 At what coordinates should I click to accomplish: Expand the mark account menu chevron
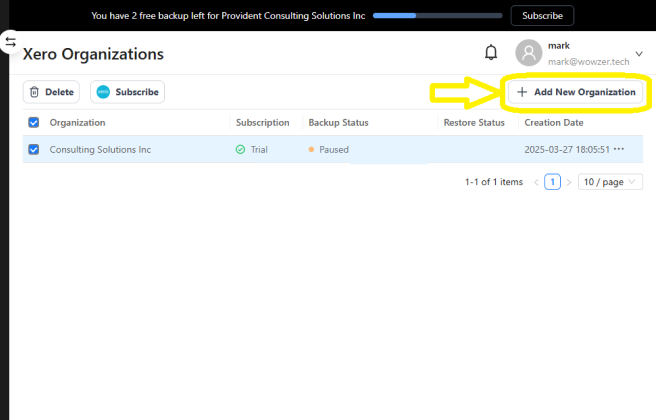point(639,53)
